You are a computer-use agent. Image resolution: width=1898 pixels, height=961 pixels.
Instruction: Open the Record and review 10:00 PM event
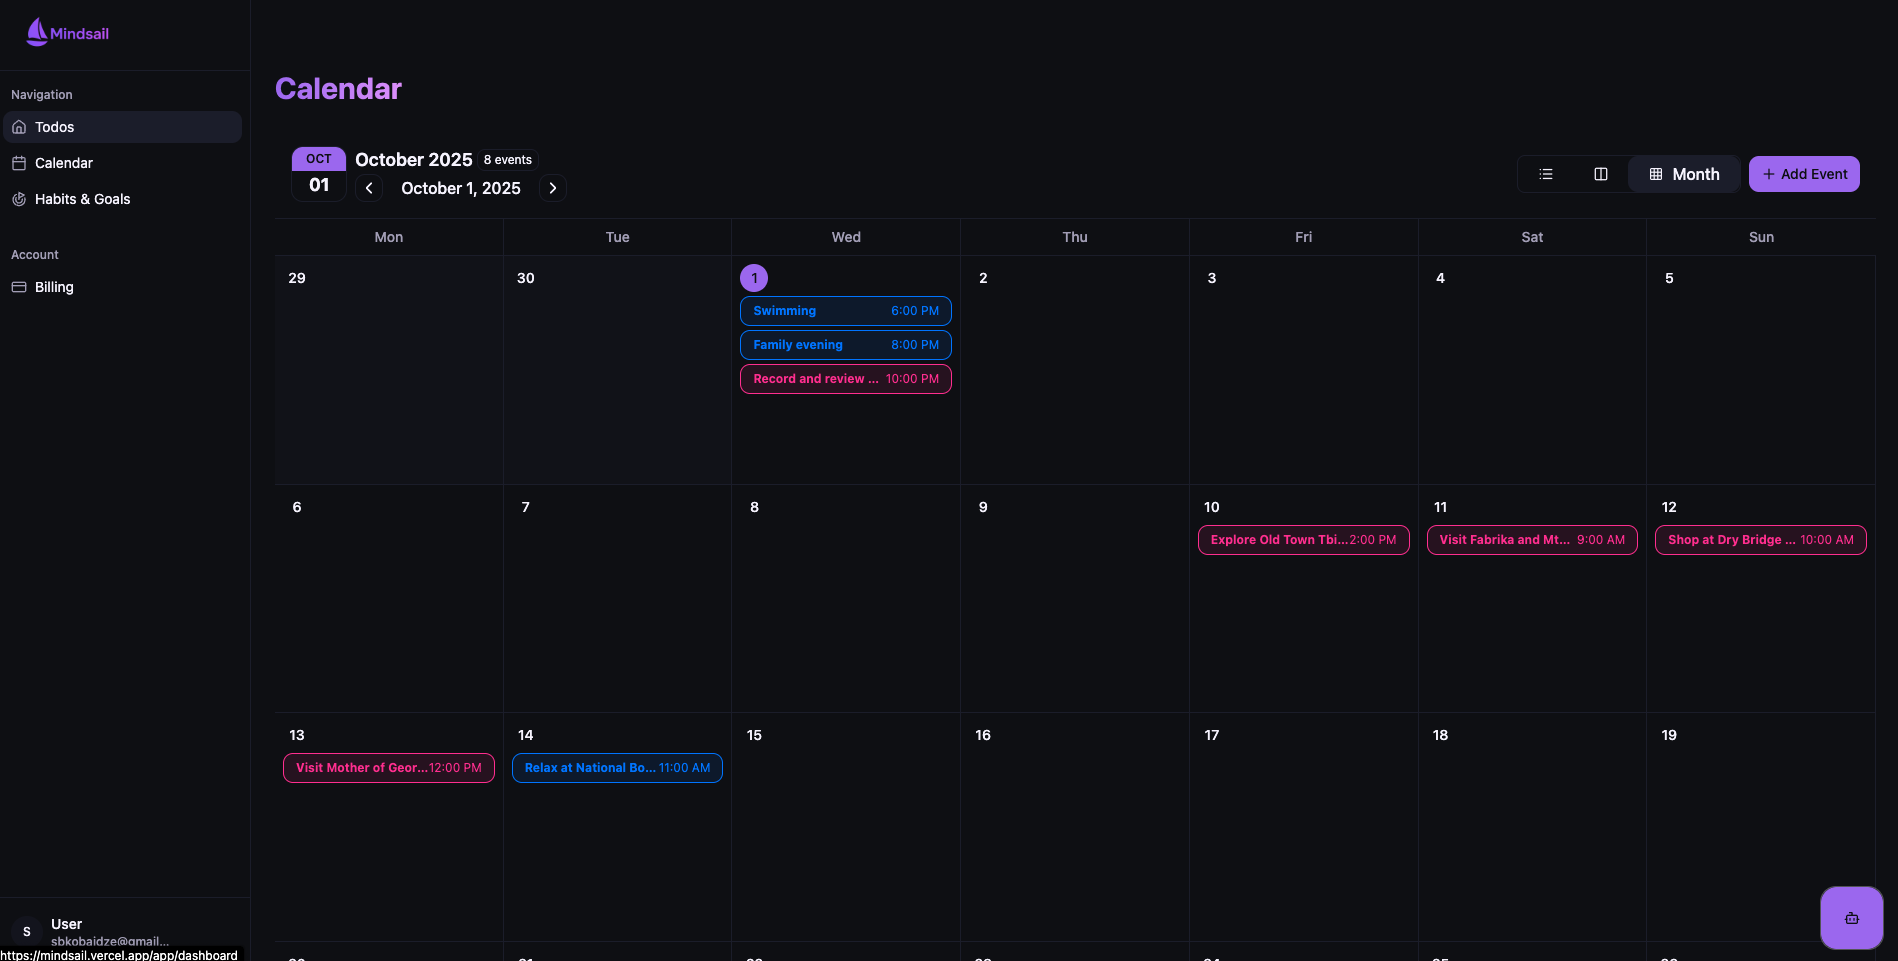(x=846, y=379)
